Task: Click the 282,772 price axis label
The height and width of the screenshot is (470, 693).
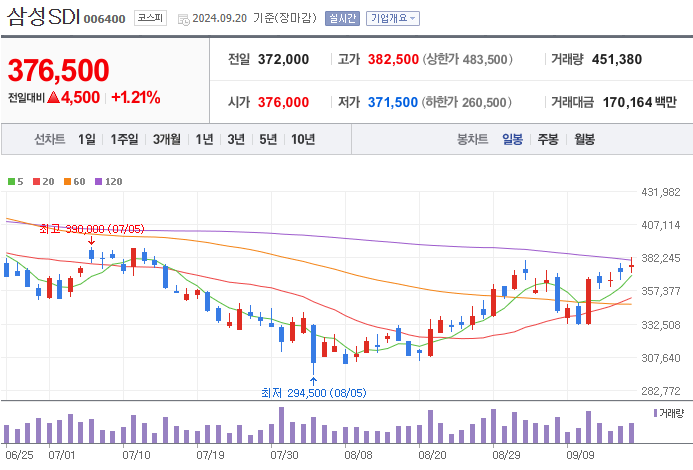Action: [661, 391]
